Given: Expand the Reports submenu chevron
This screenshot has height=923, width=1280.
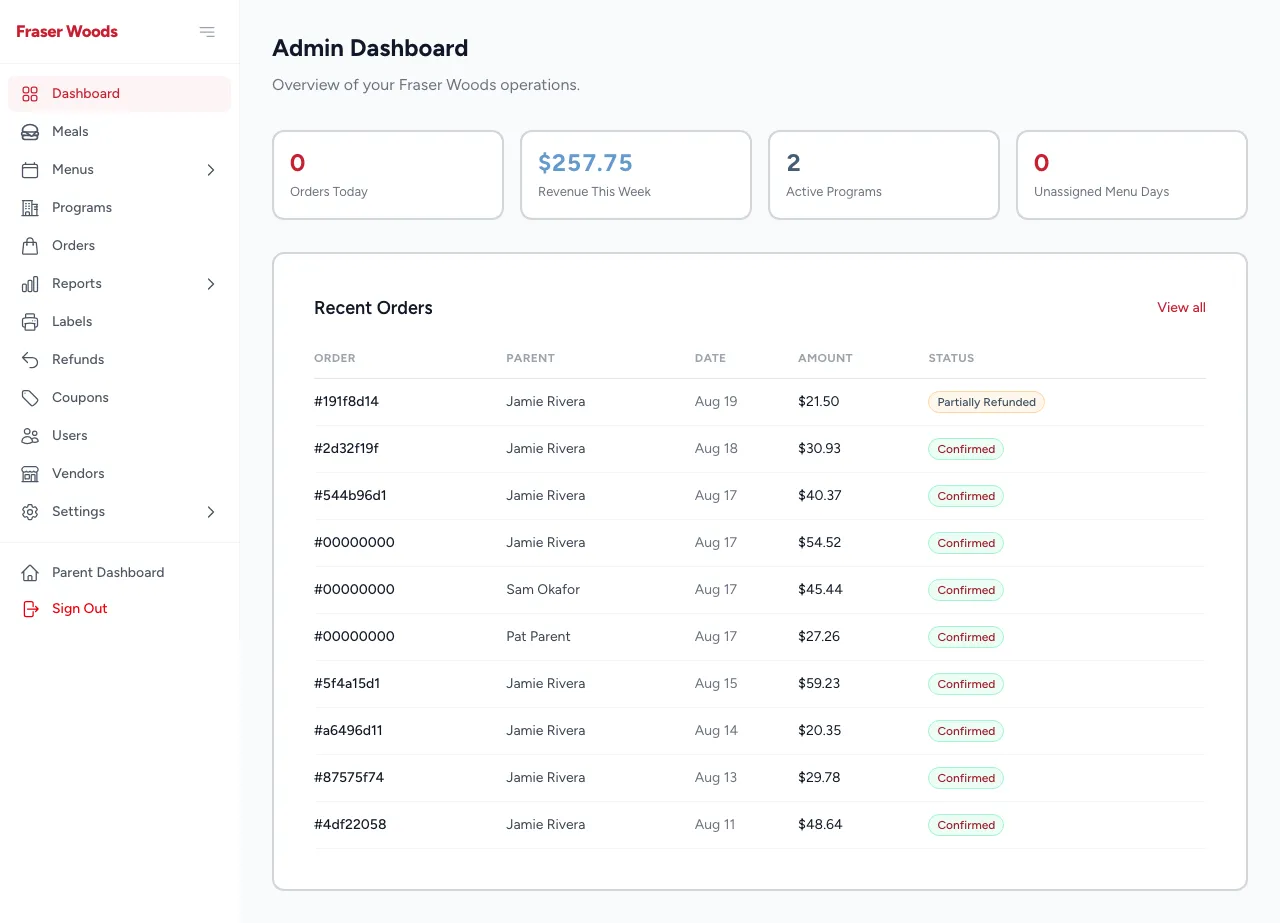Looking at the screenshot, I should [211, 284].
